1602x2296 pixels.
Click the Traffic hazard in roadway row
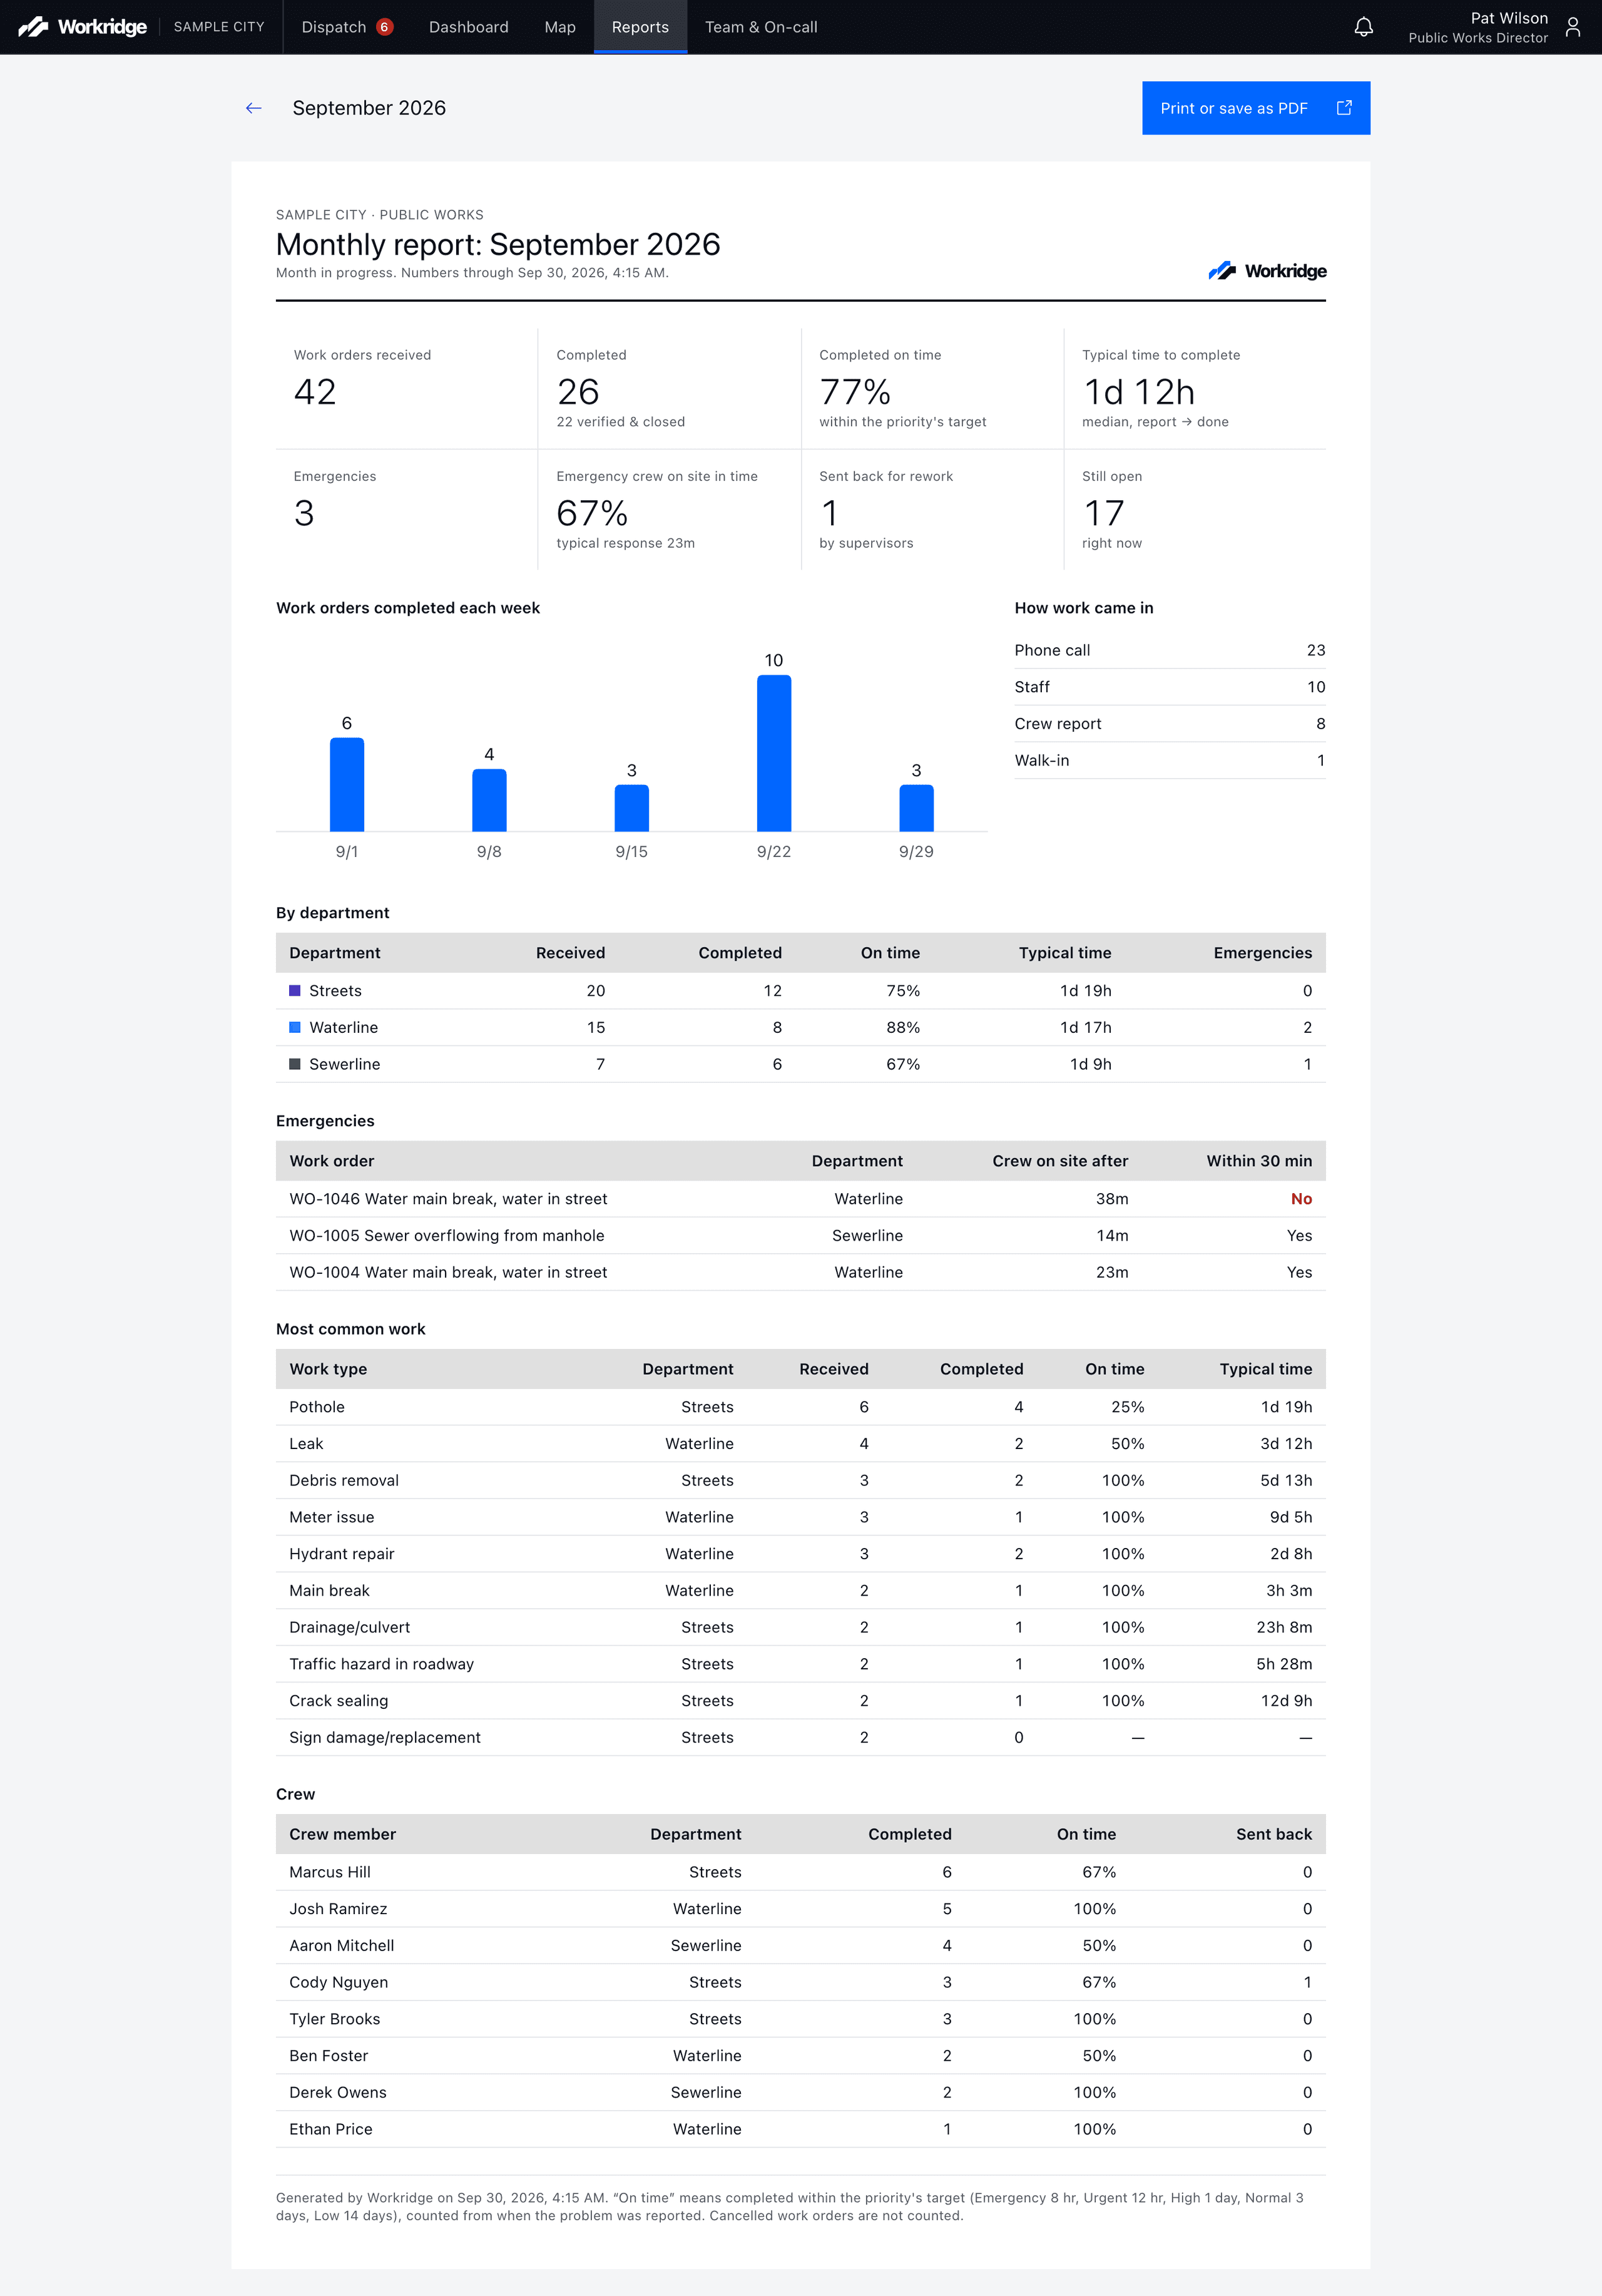click(801, 1664)
